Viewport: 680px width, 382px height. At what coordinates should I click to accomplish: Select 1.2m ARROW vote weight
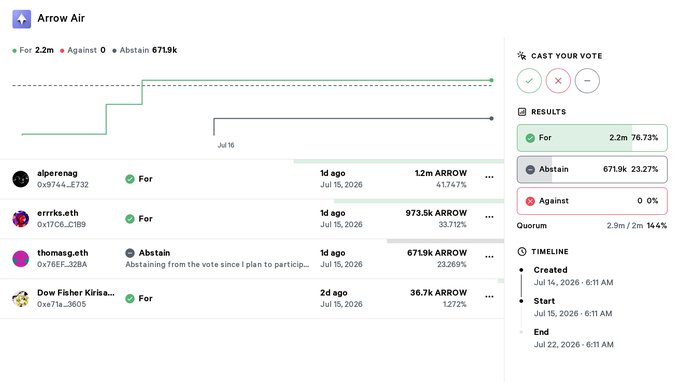(441, 173)
